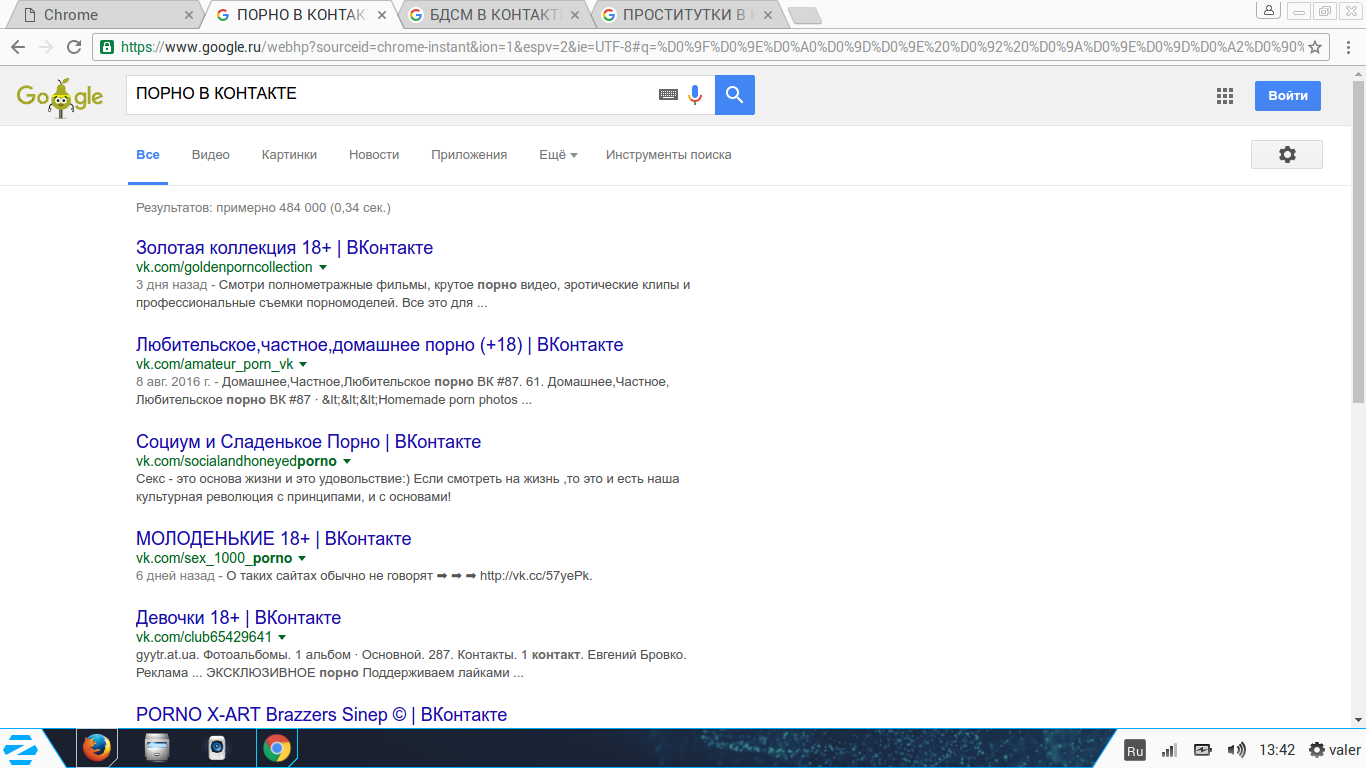Expand arrow next to vk.com/club65429641
The width and height of the screenshot is (1366, 768).
pos(282,637)
